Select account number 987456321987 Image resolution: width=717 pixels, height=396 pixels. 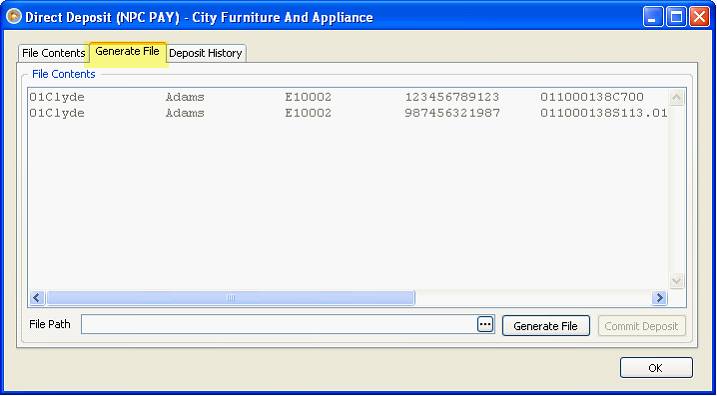click(452, 113)
